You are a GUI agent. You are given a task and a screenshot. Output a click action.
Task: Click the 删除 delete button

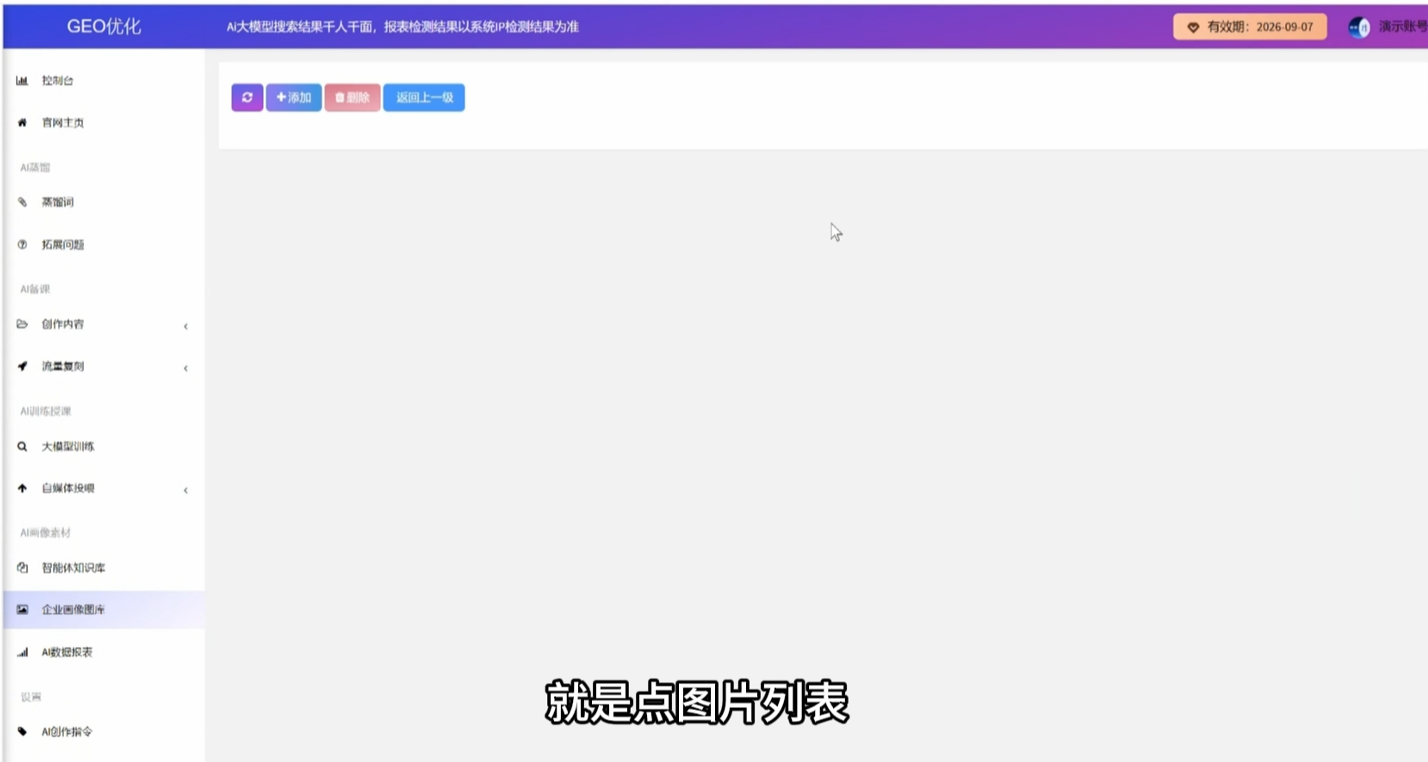tap(352, 97)
